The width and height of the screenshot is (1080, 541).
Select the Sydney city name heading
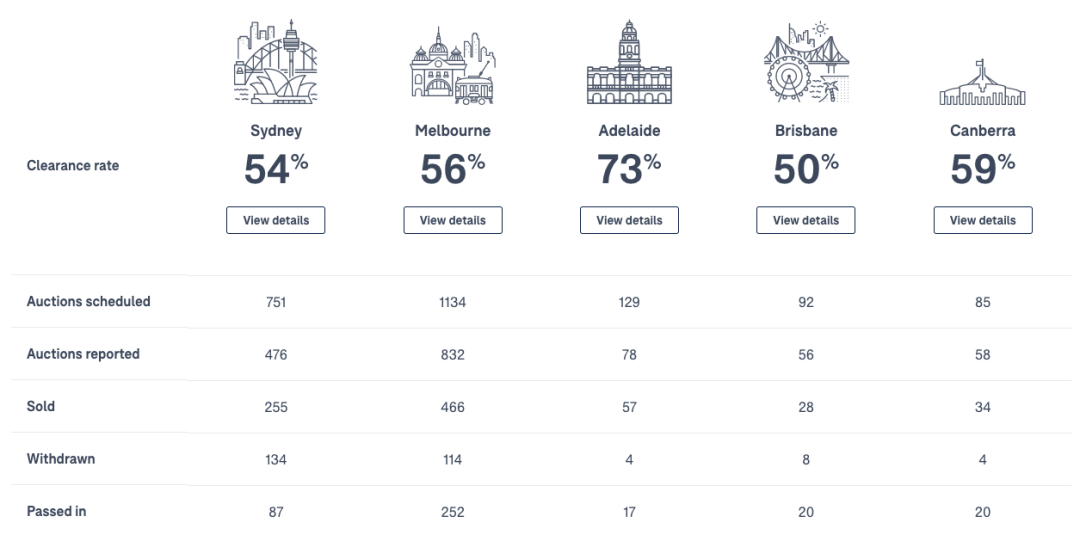coord(276,131)
